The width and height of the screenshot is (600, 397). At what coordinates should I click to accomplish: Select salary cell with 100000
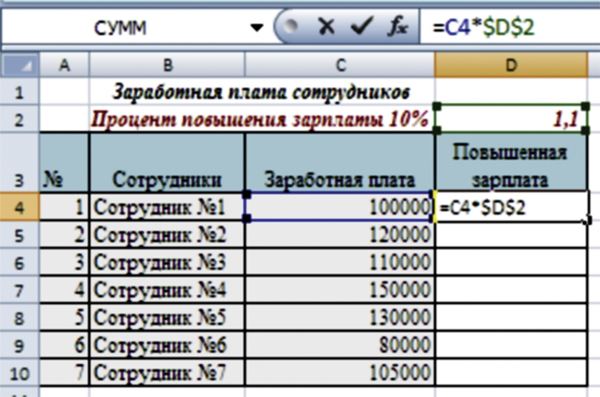[340, 207]
